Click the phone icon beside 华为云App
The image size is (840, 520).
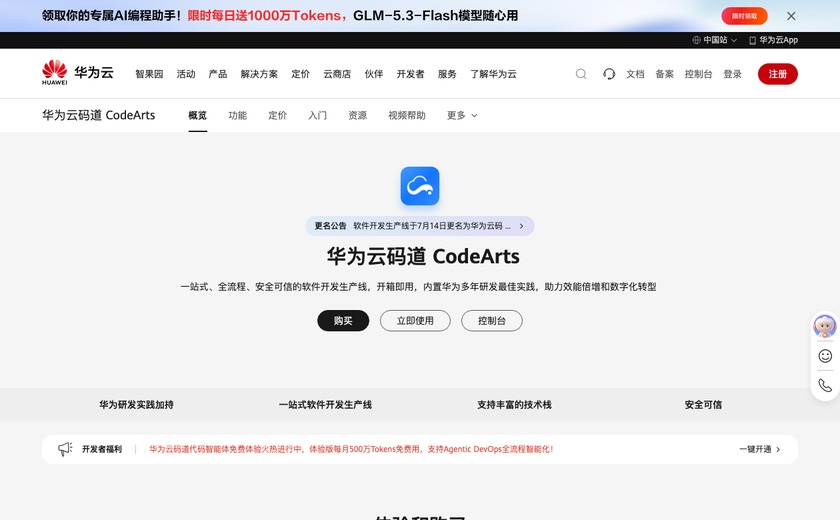click(752, 40)
